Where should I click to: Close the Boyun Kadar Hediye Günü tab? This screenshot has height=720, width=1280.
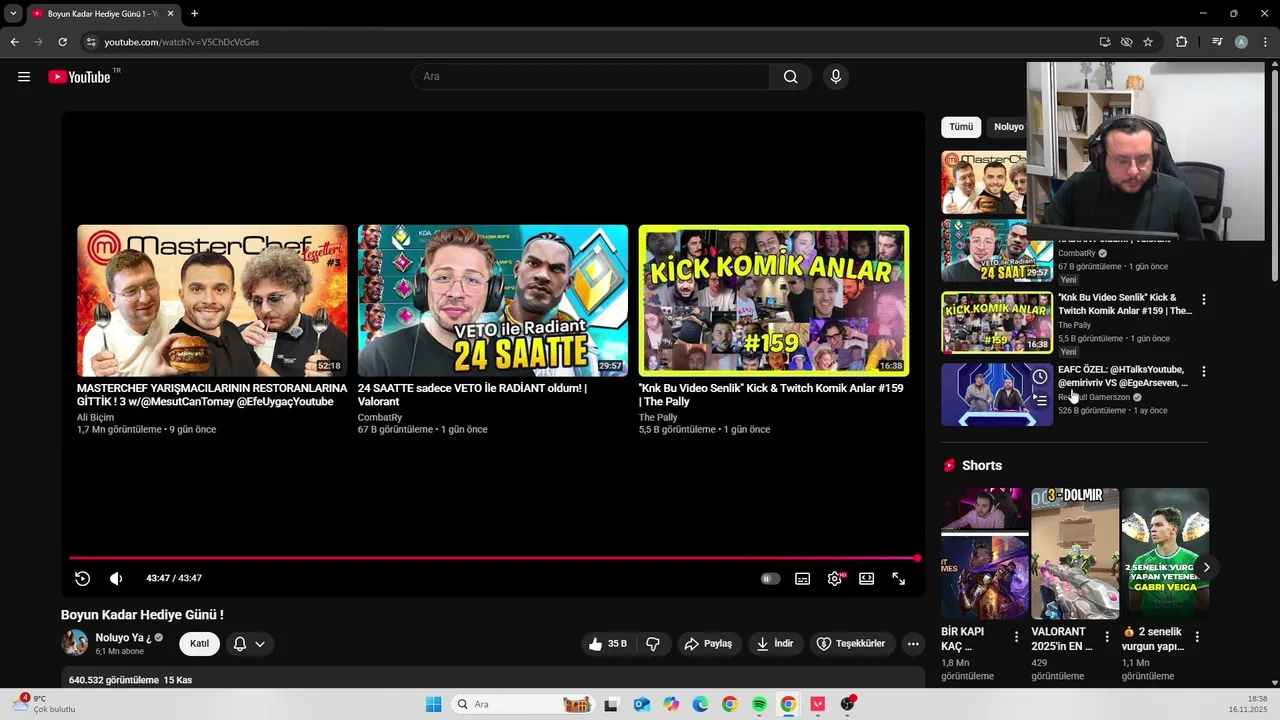[x=170, y=14]
